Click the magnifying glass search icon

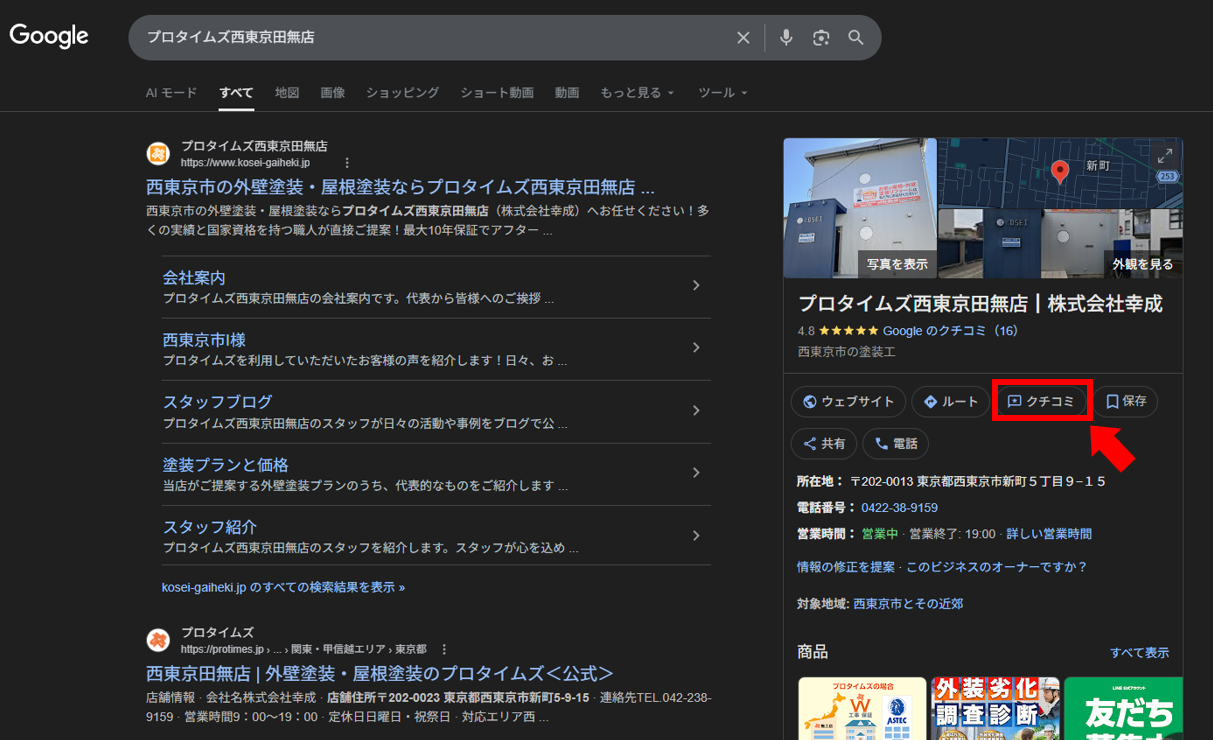(856, 37)
